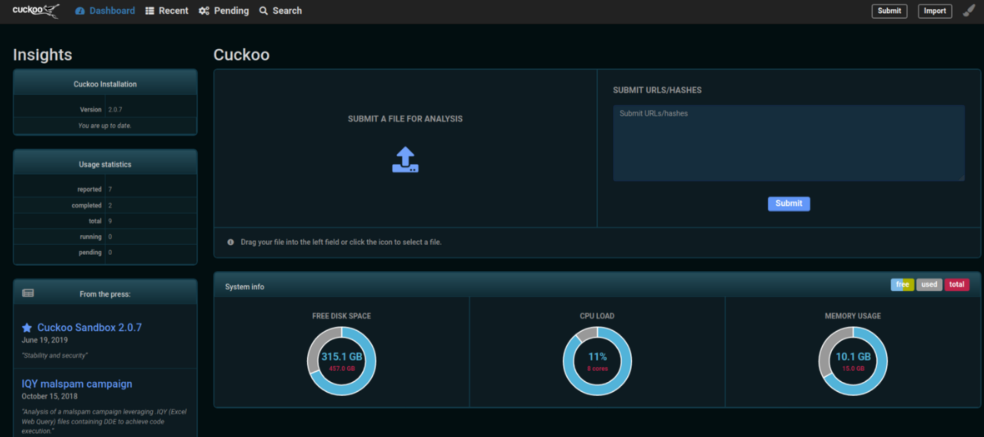The image size is (984, 437).
Task: Click the Usage statistics panel header
Action: 105,164
